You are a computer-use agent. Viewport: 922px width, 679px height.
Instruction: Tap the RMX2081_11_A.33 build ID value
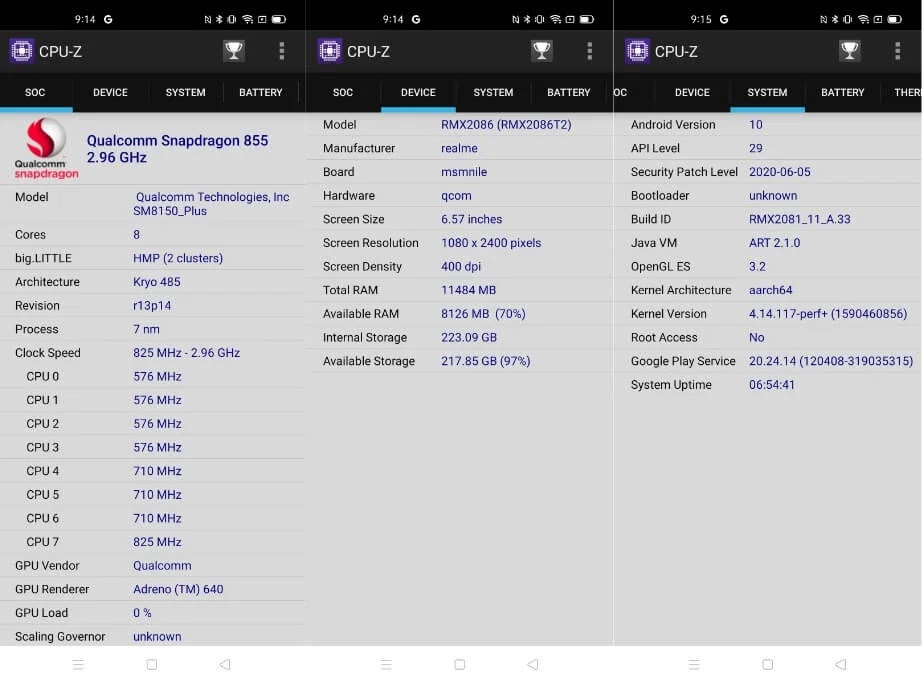click(x=800, y=219)
